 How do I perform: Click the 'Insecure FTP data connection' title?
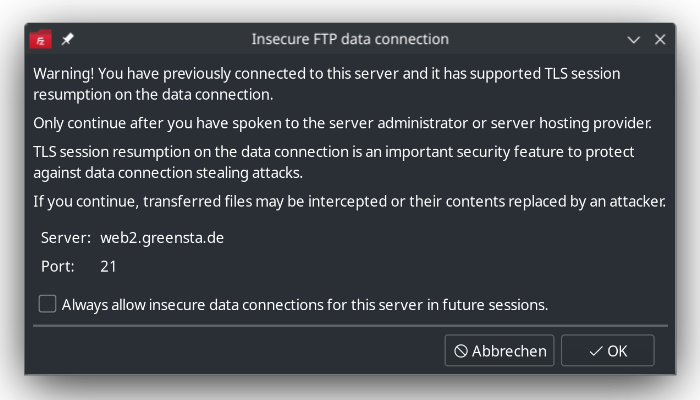[x=350, y=39]
